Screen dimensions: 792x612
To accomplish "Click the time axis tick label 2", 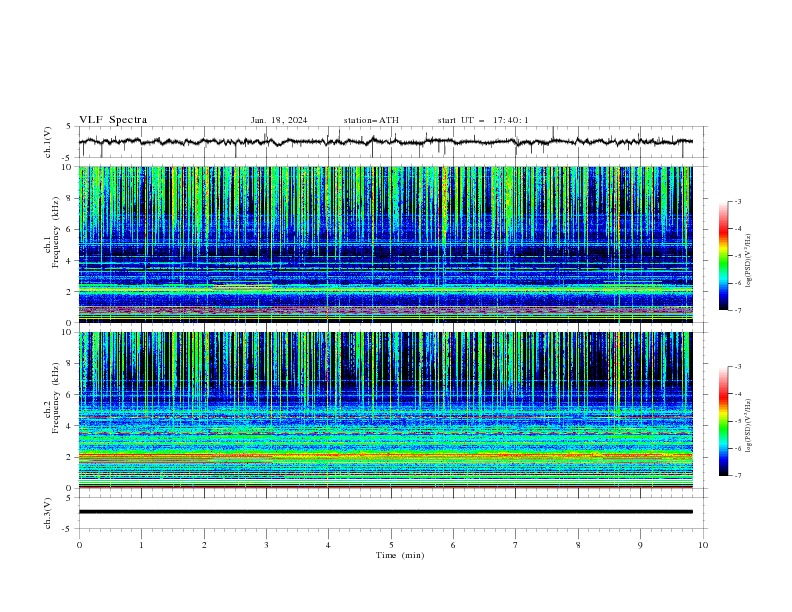I will pos(204,545).
